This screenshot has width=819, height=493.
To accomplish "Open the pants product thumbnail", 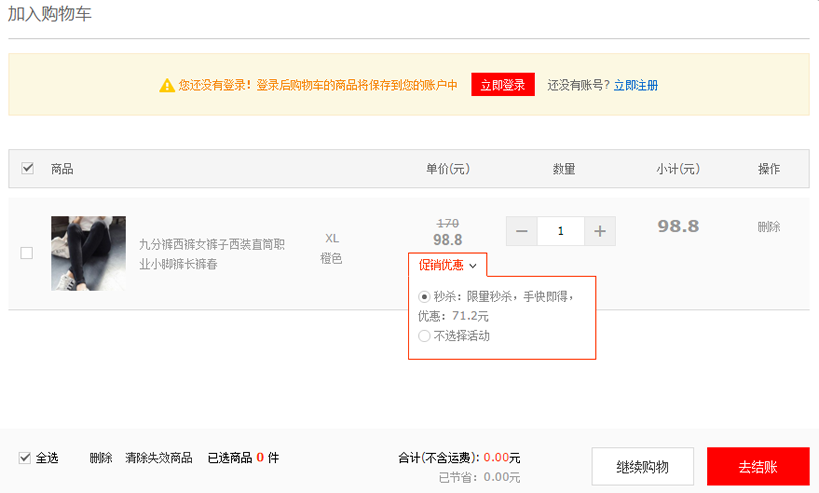I will 88,253.
